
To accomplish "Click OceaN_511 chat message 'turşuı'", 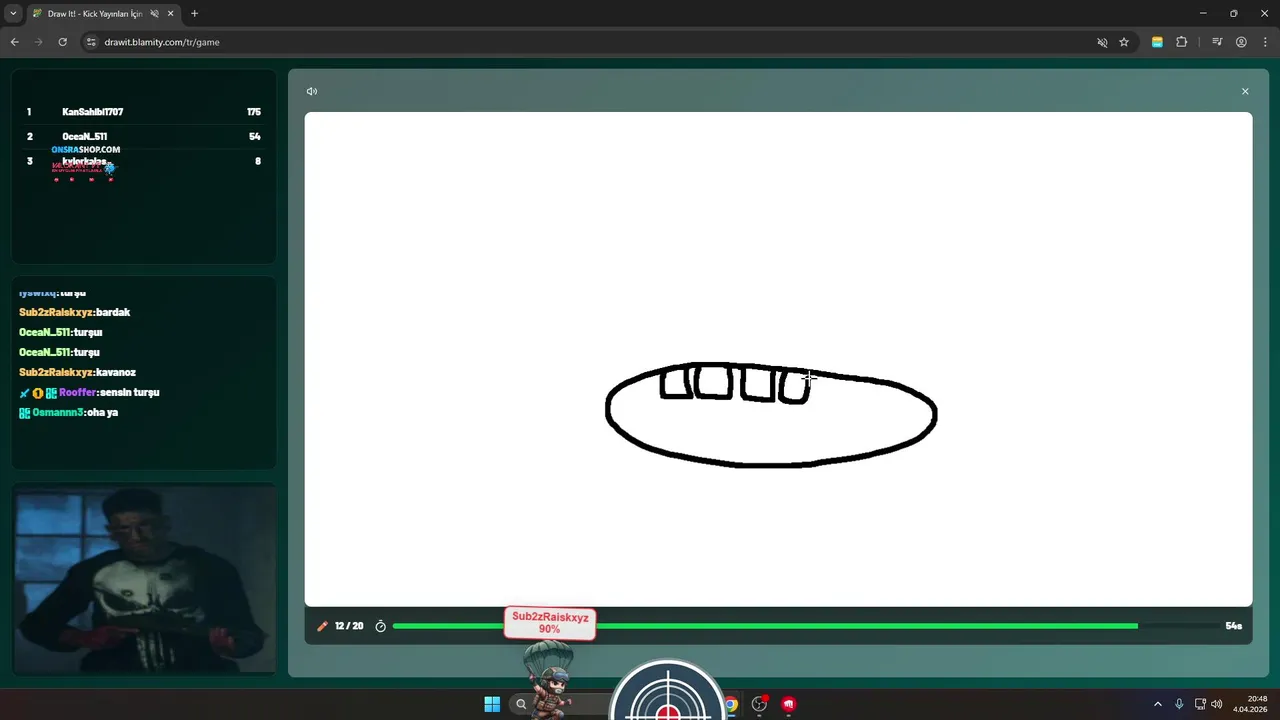I will click(61, 332).
